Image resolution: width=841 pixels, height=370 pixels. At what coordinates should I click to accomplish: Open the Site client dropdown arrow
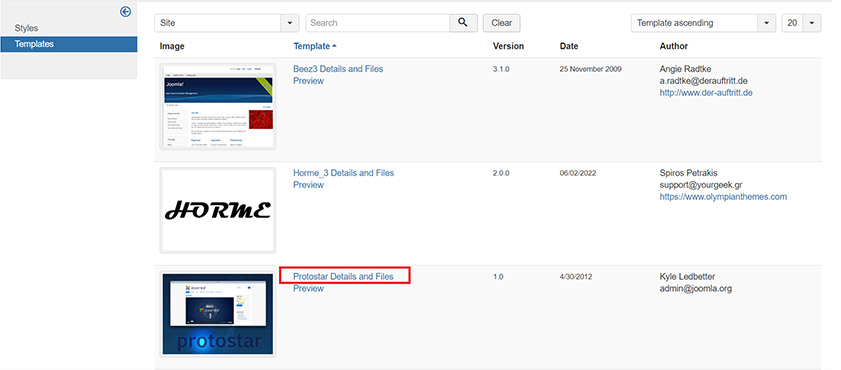[x=290, y=23]
